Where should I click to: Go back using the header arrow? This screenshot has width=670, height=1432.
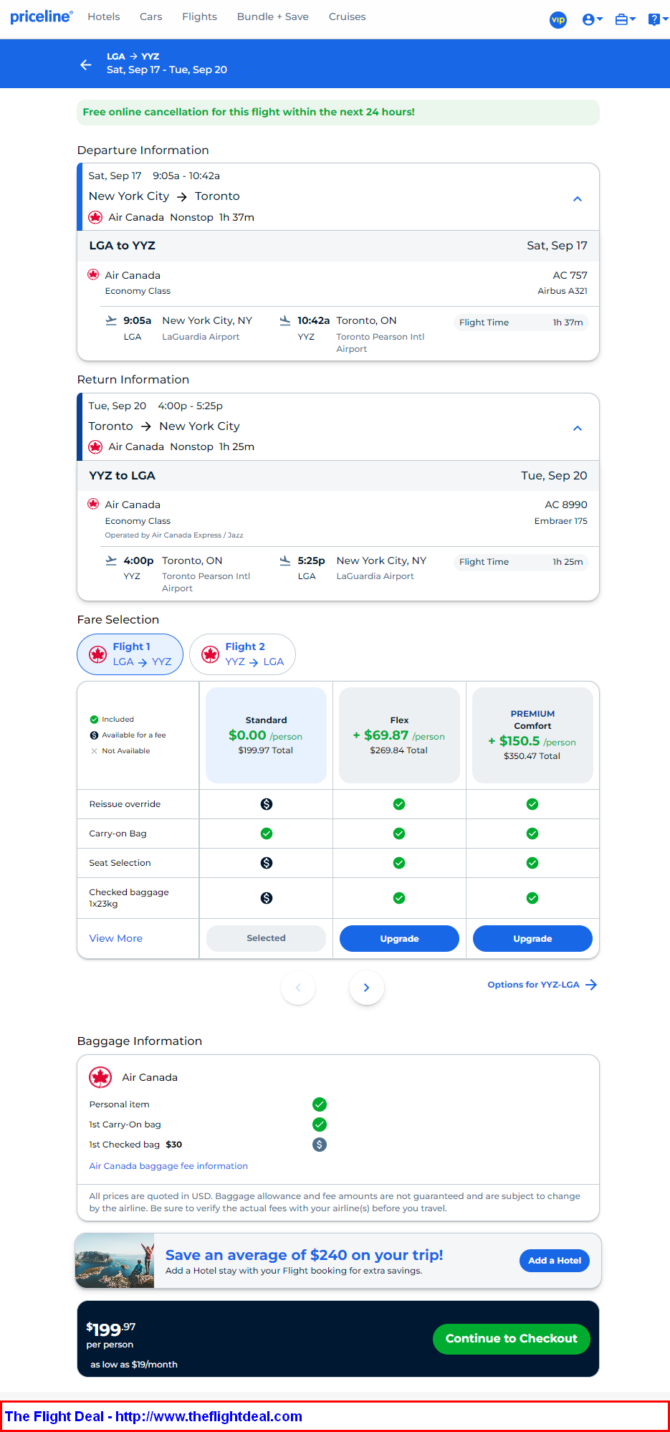tap(86, 64)
